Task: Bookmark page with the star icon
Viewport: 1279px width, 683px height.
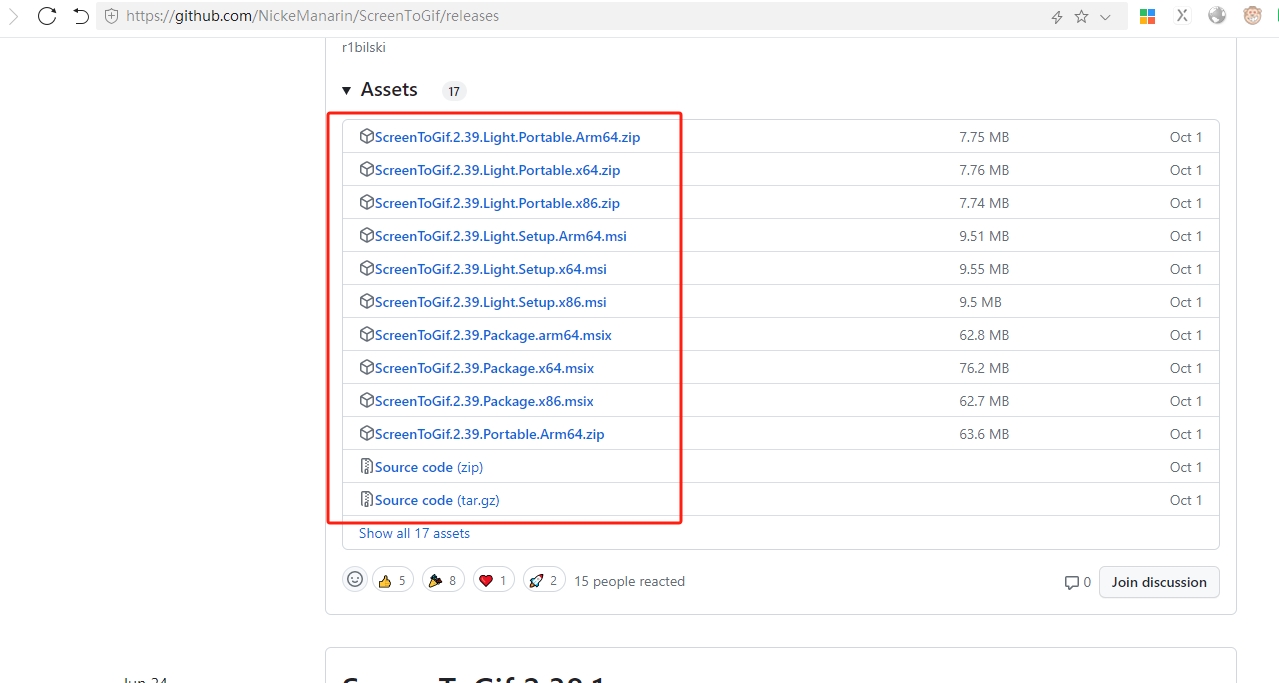Action: [x=1081, y=17]
